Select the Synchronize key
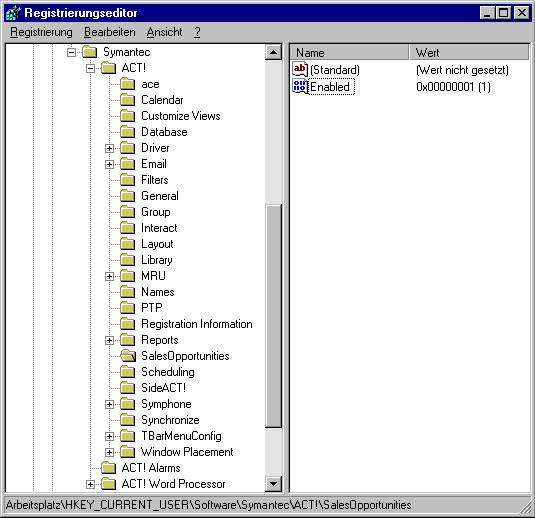This screenshot has height=518, width=535. coord(170,420)
